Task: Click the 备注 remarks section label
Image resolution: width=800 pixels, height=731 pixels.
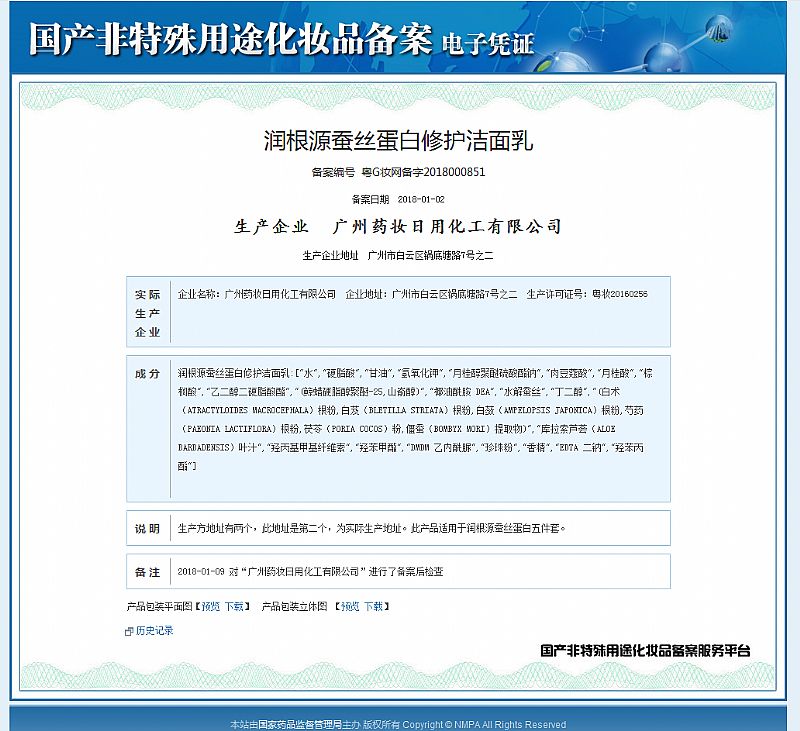Action: click(x=148, y=572)
